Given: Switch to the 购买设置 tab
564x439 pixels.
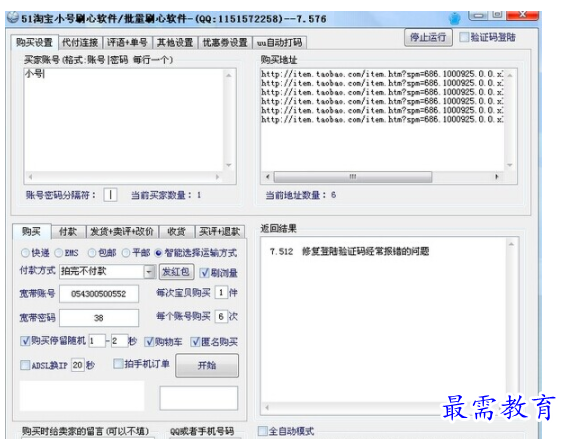Looking at the screenshot, I should tap(35, 42).
